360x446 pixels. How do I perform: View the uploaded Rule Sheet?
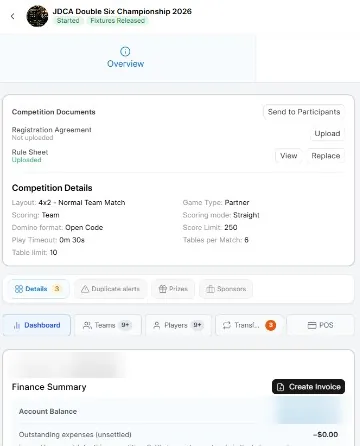tap(288, 156)
